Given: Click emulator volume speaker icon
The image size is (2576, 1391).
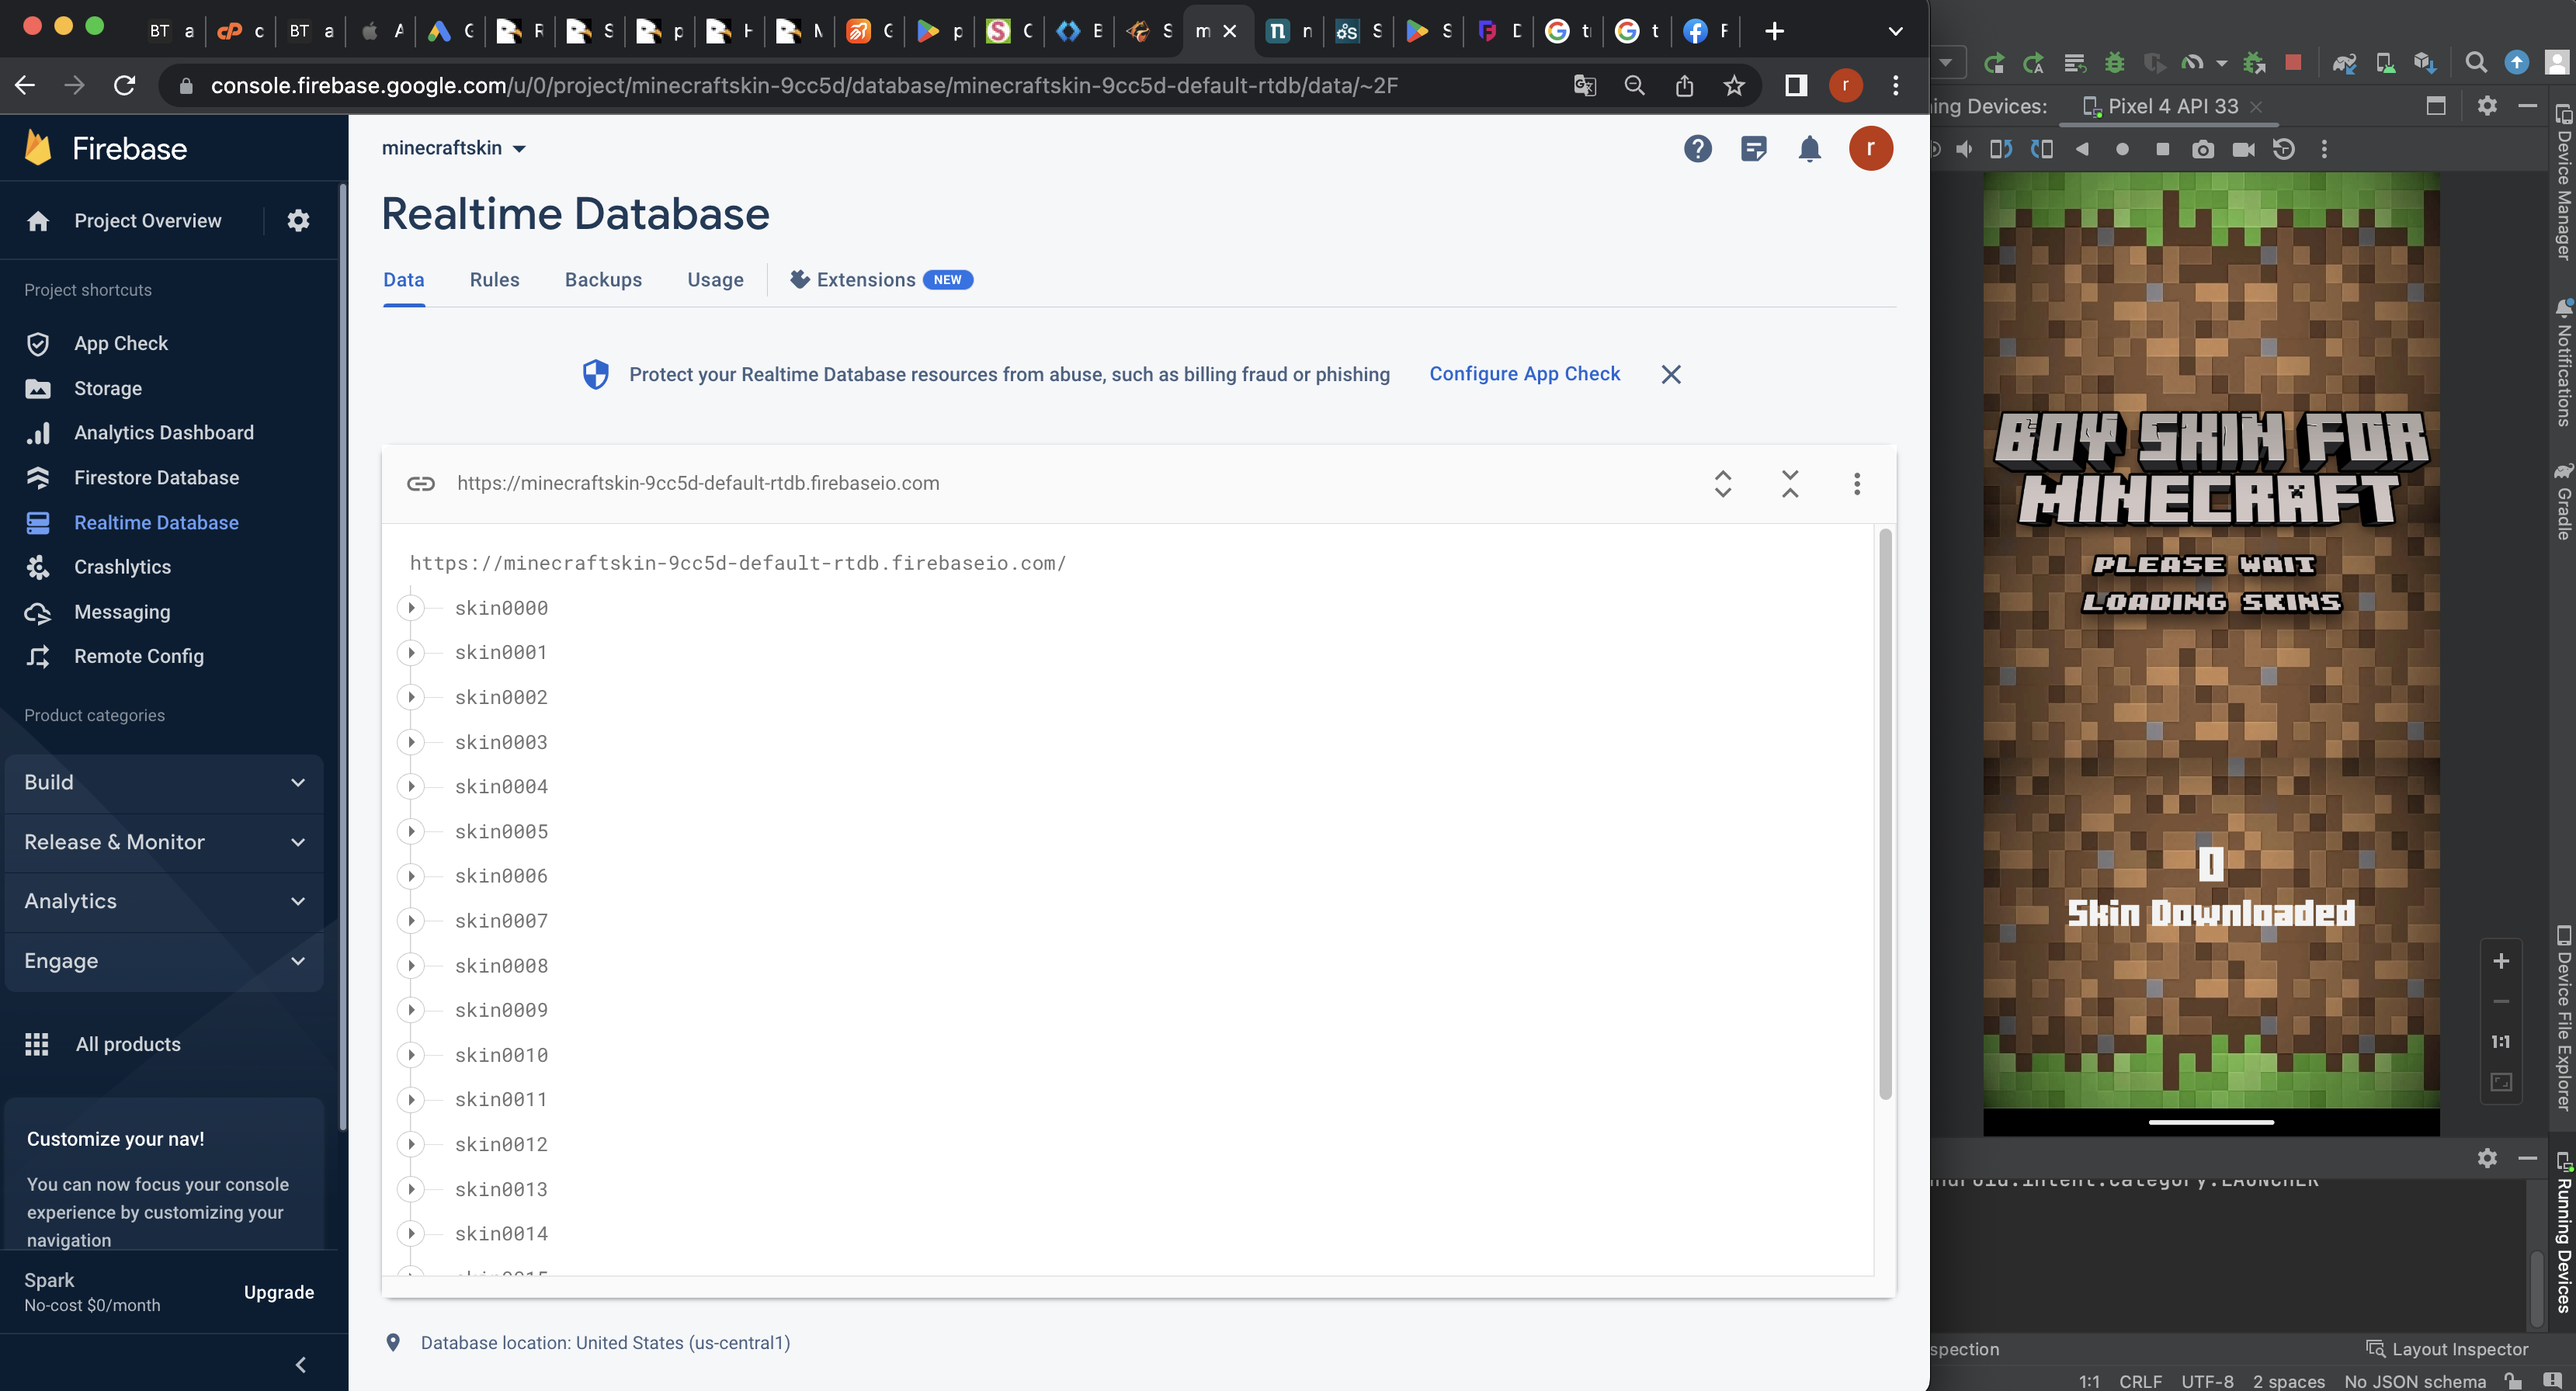Looking at the screenshot, I should pos(1964,150).
